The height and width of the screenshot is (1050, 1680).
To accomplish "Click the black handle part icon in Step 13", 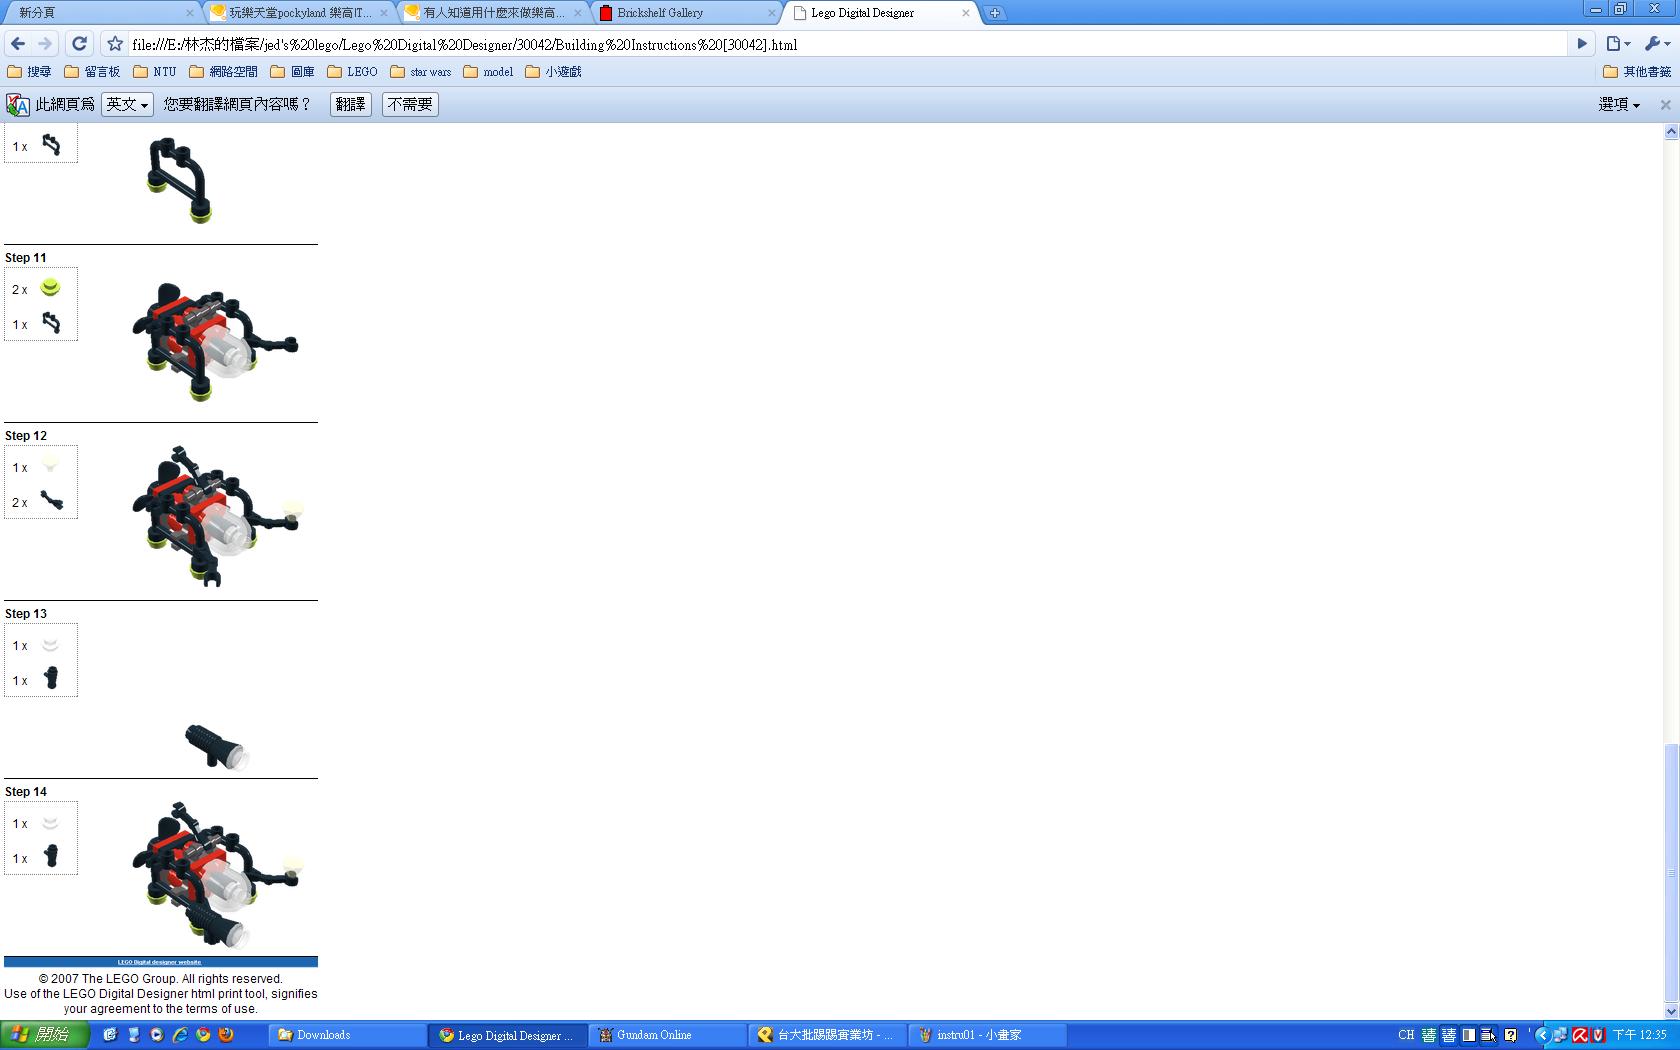I will coord(51,678).
